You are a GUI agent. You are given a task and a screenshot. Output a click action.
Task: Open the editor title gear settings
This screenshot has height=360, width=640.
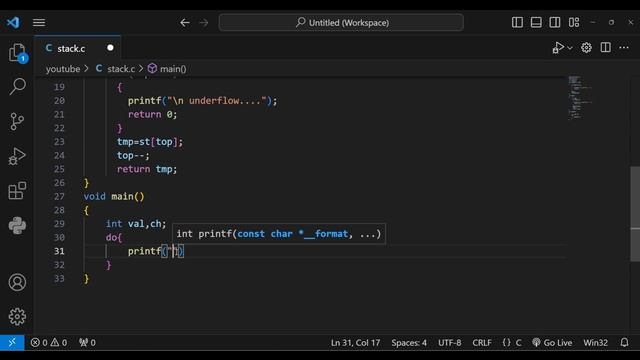point(587,48)
